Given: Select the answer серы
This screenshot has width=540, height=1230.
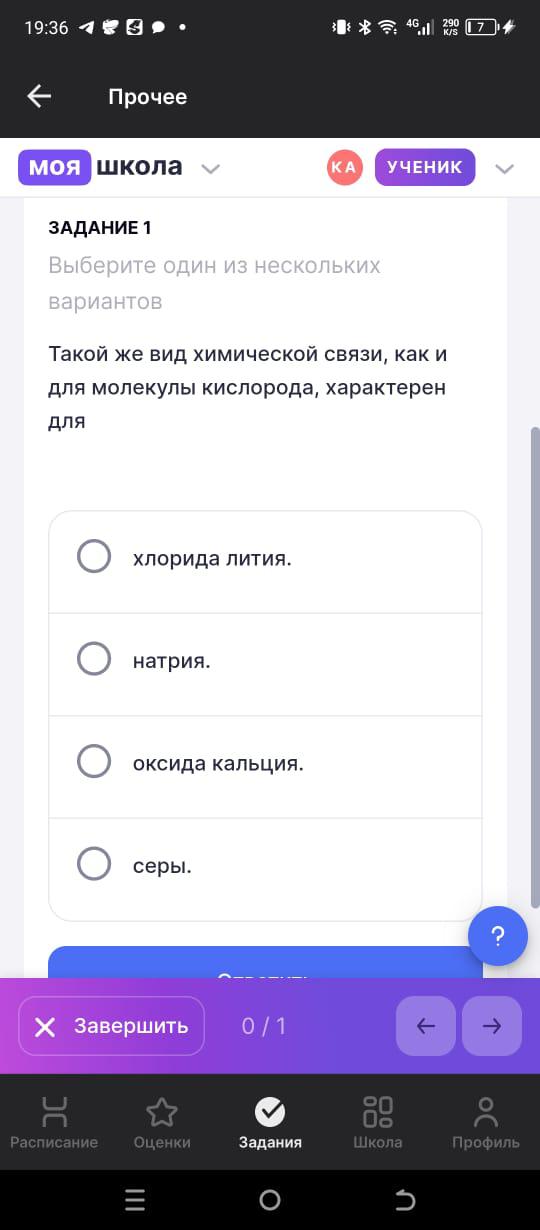Looking at the screenshot, I should [x=265, y=866].
